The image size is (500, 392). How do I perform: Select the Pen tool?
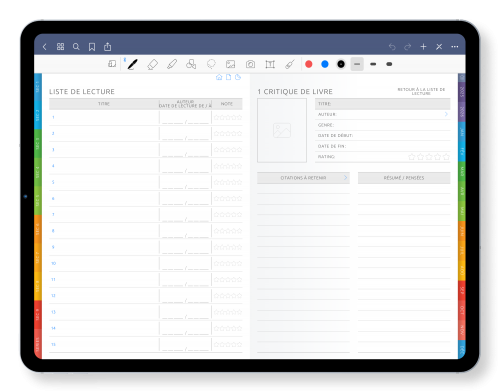point(132,64)
